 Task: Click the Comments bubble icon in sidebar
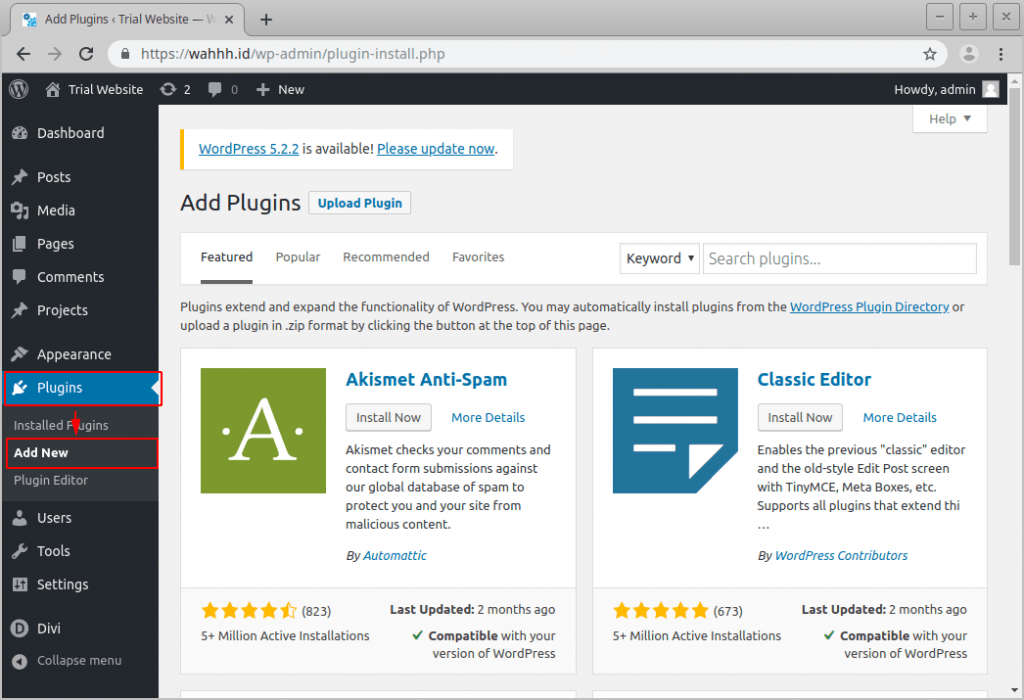tap(20, 277)
